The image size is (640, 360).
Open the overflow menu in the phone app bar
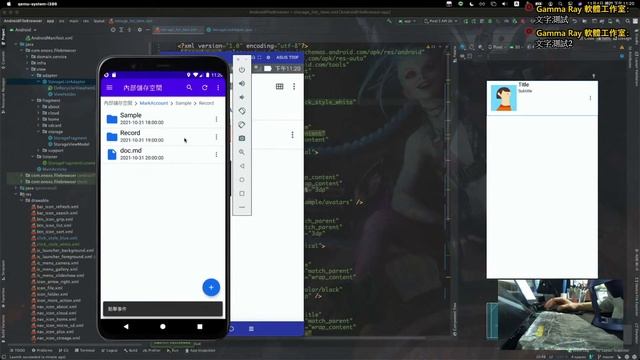pyautogui.click(x=218, y=87)
